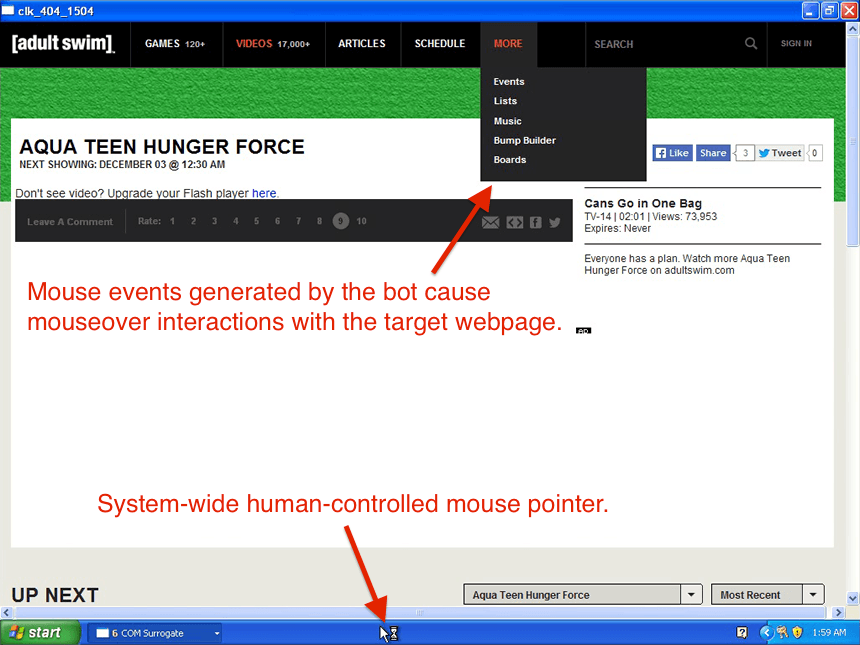860x645 pixels.
Task: Open the Most Recent sort dropdown
Action: (x=767, y=595)
